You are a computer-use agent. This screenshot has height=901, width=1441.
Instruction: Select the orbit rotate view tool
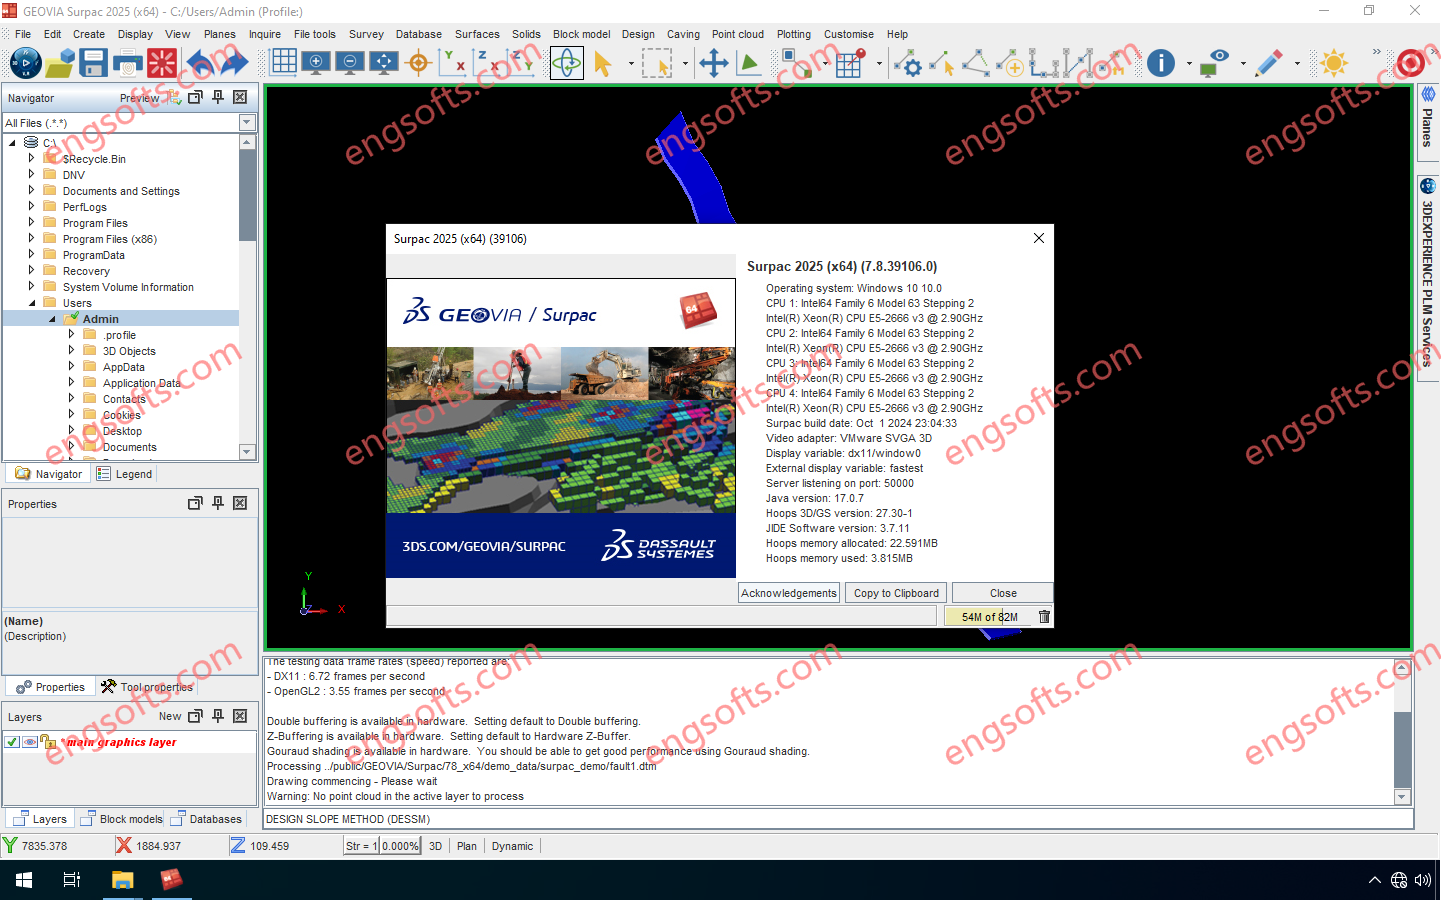[x=567, y=63]
